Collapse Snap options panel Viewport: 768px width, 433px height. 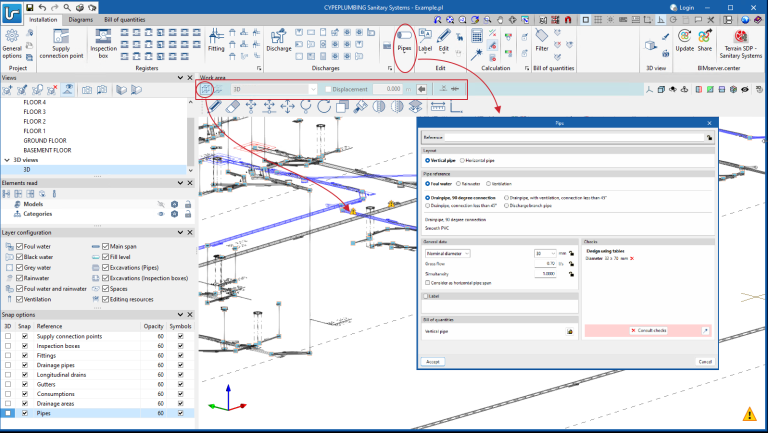coord(180,314)
